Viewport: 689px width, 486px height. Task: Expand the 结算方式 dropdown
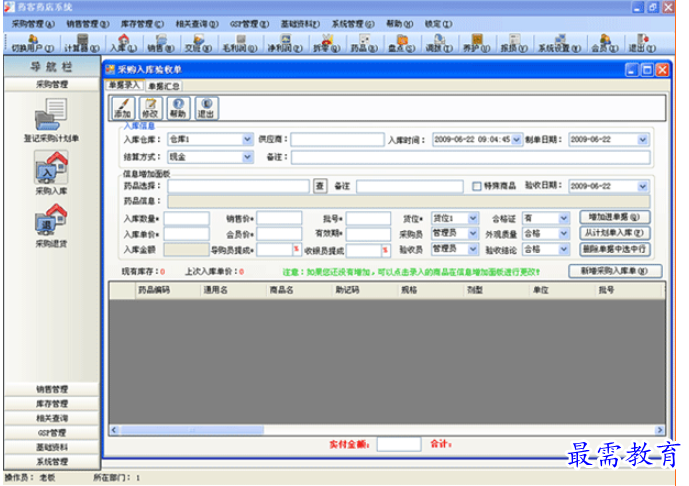[x=248, y=157]
